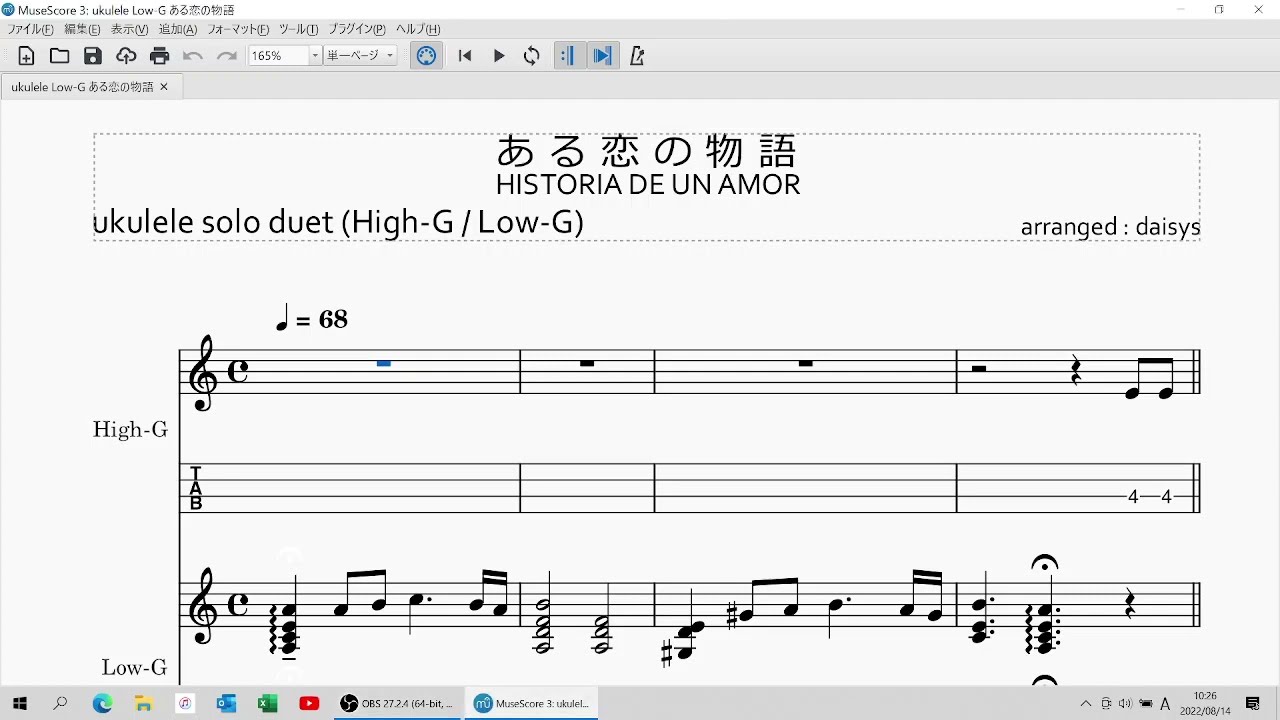Rewind playback to start
1280x720 pixels.
point(465,56)
